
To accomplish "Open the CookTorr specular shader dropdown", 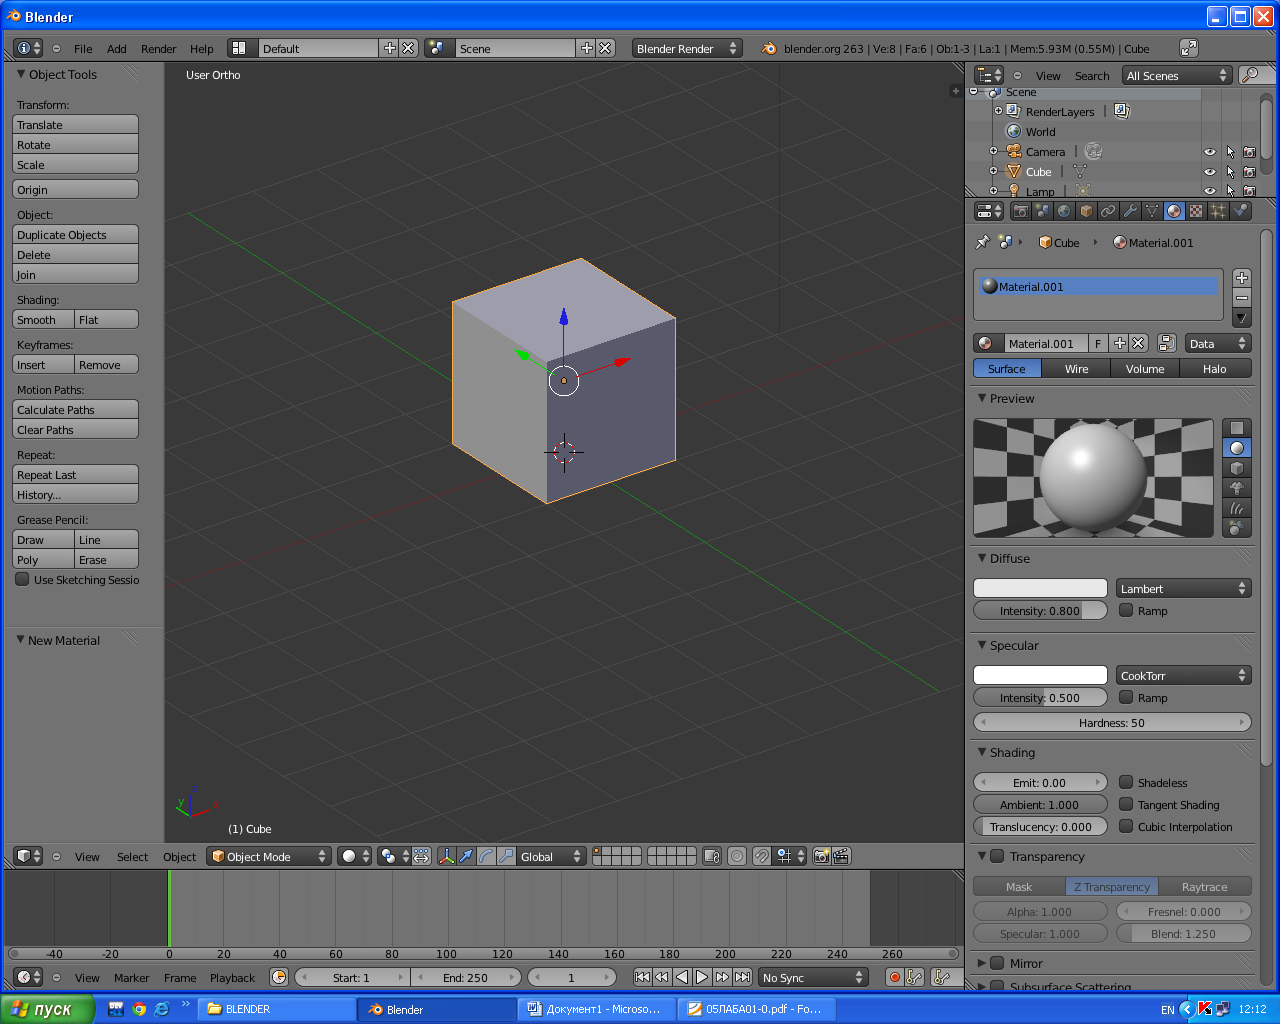I will (1184, 675).
